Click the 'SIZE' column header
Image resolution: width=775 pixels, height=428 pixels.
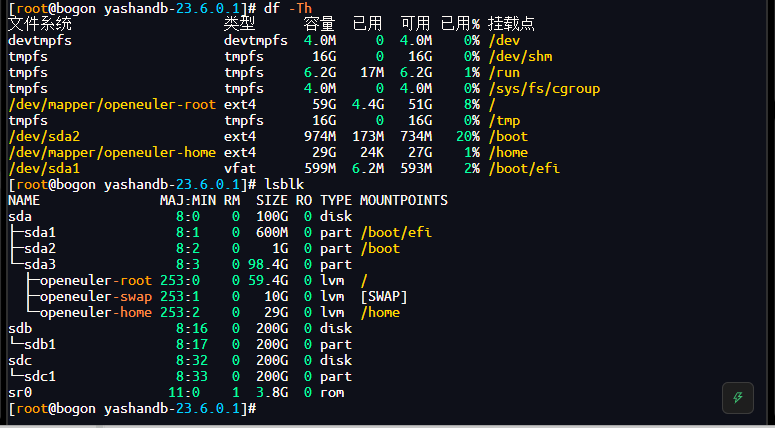pyautogui.click(x=272, y=200)
